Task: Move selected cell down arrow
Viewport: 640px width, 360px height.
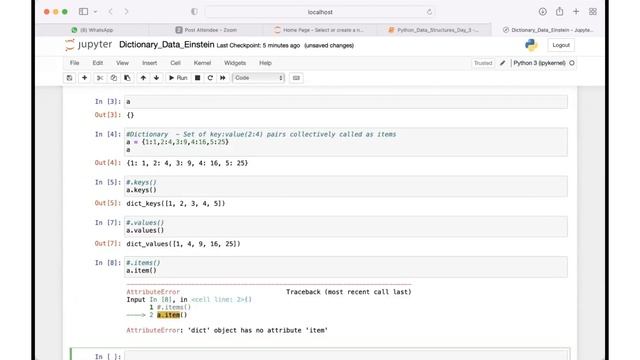Action: [x=156, y=78]
